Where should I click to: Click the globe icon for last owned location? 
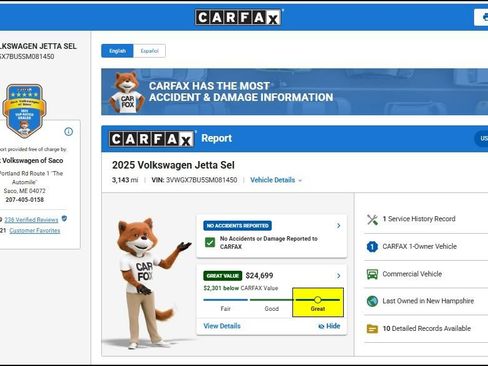tap(372, 301)
